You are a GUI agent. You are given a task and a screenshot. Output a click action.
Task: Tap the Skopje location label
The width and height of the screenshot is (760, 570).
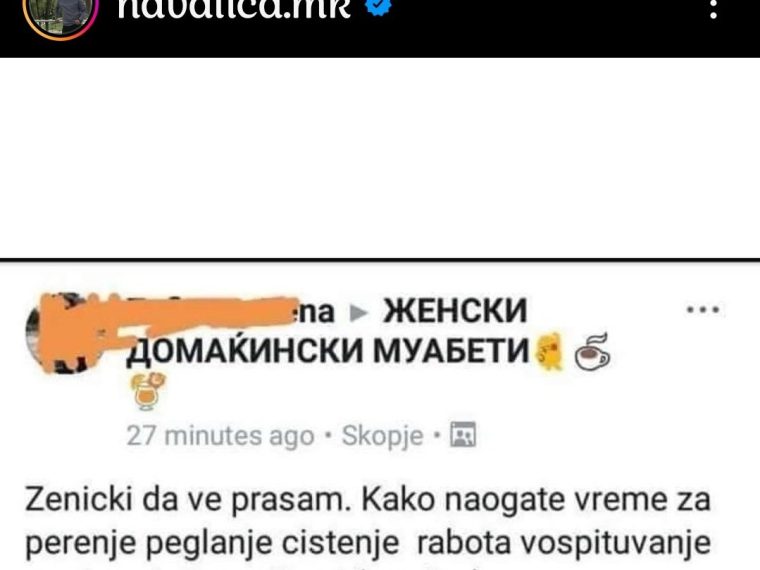tap(383, 436)
